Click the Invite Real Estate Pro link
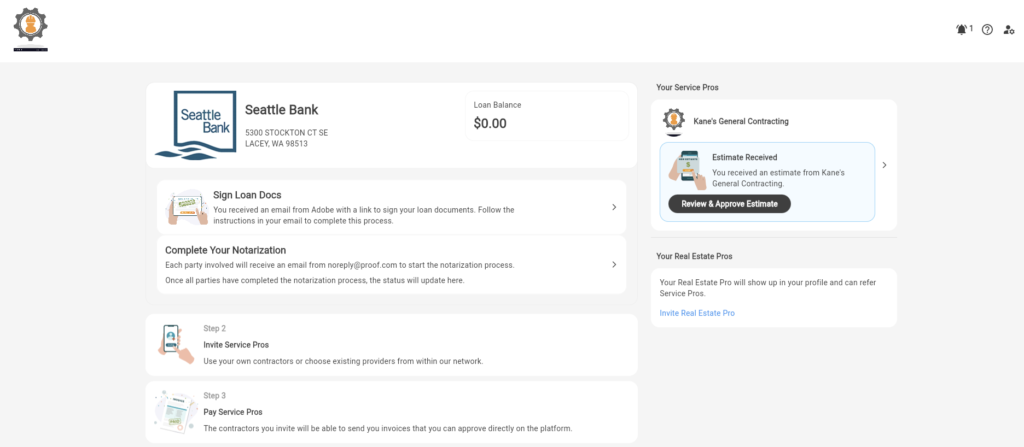 [697, 313]
